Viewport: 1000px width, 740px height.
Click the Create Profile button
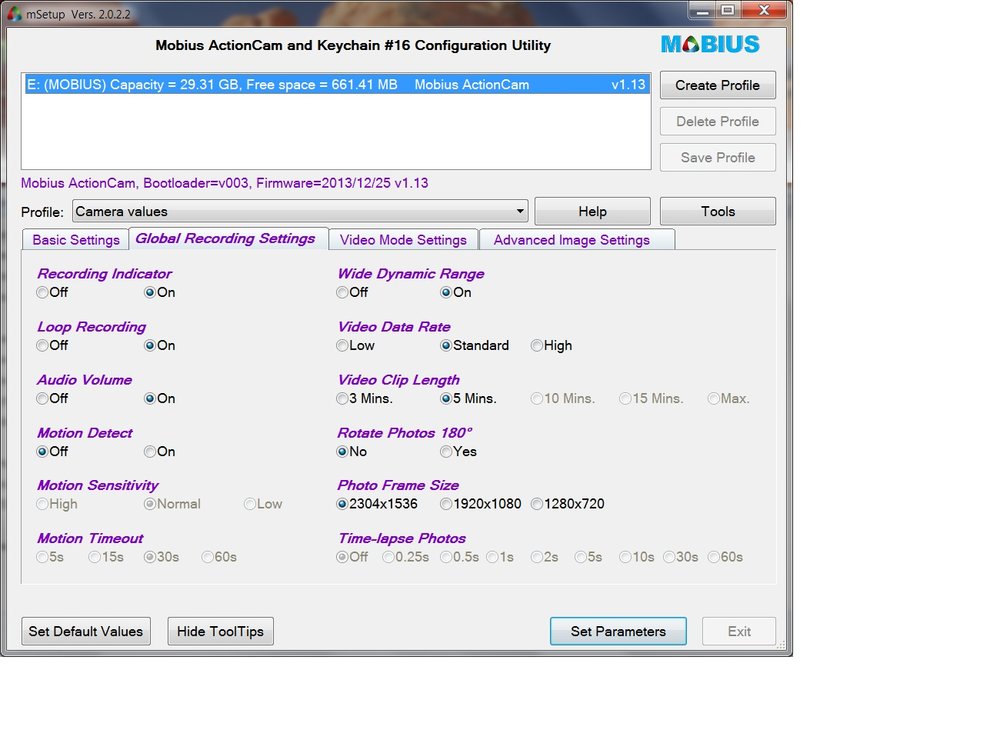click(x=717, y=85)
